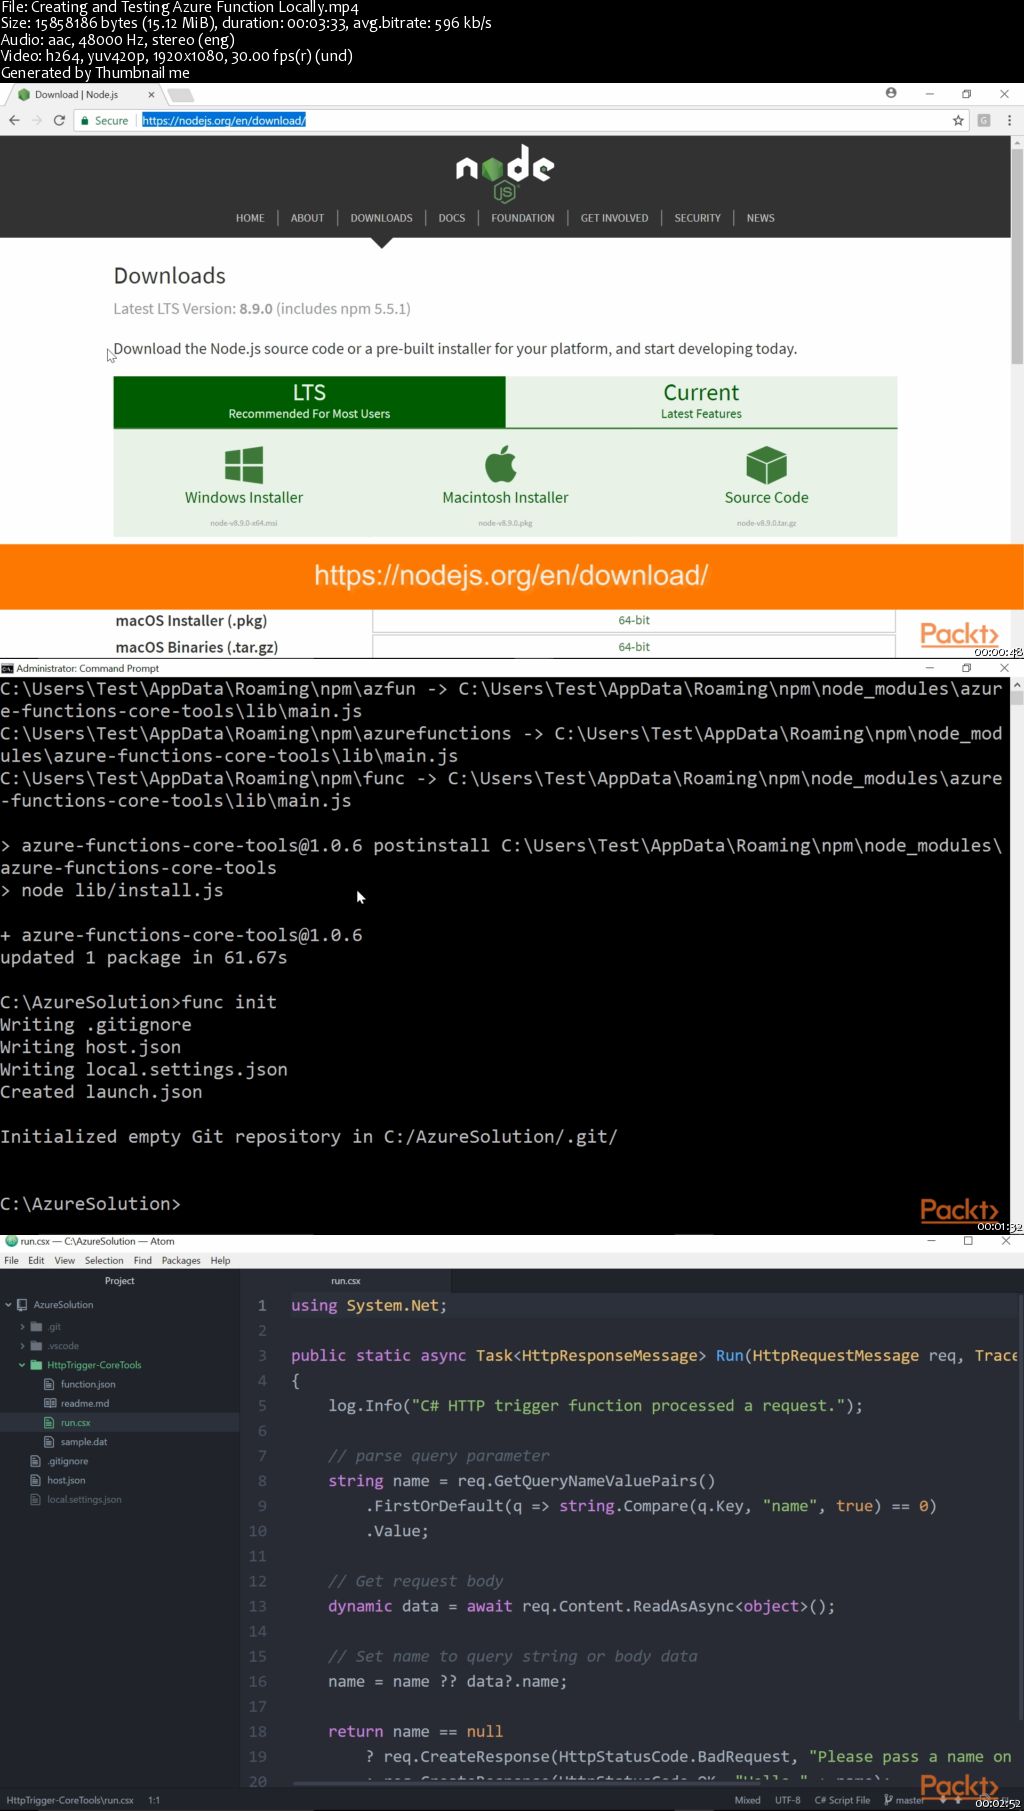Close the Download | Node.js tab
1024x1811 pixels.
(151, 95)
